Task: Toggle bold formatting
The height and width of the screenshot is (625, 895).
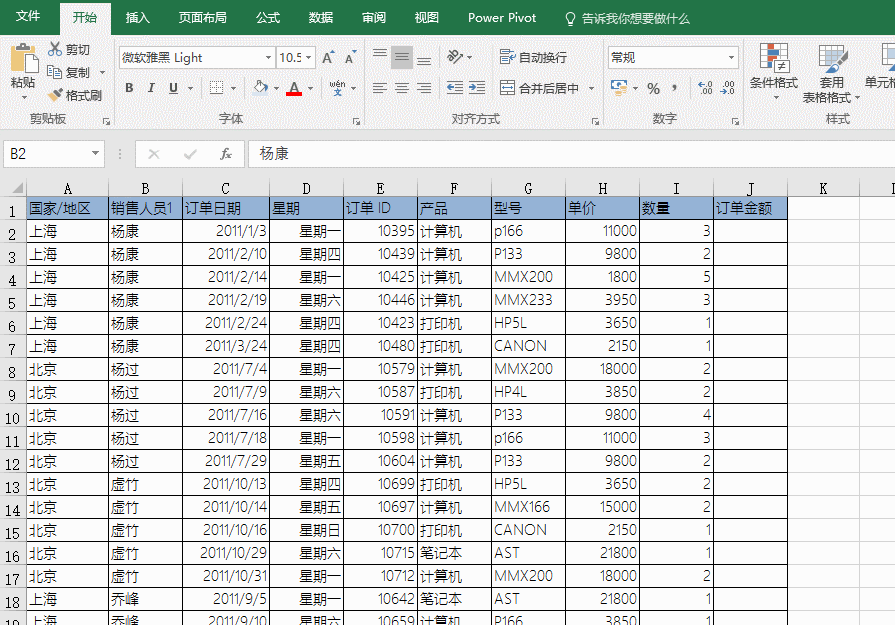Action: 129,88
